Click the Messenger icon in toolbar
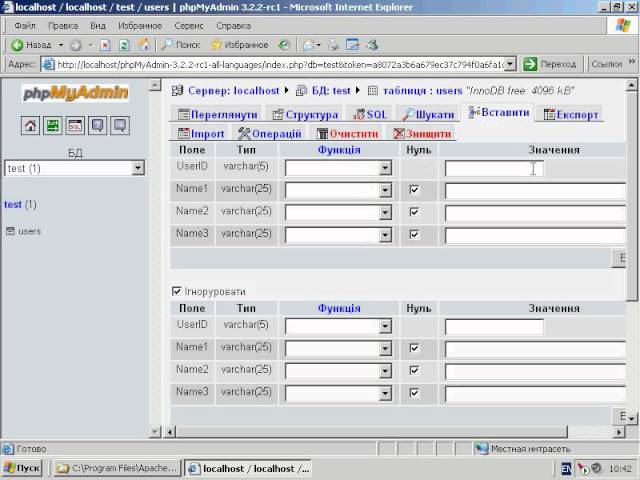The width and height of the screenshot is (640, 480). click(372, 45)
